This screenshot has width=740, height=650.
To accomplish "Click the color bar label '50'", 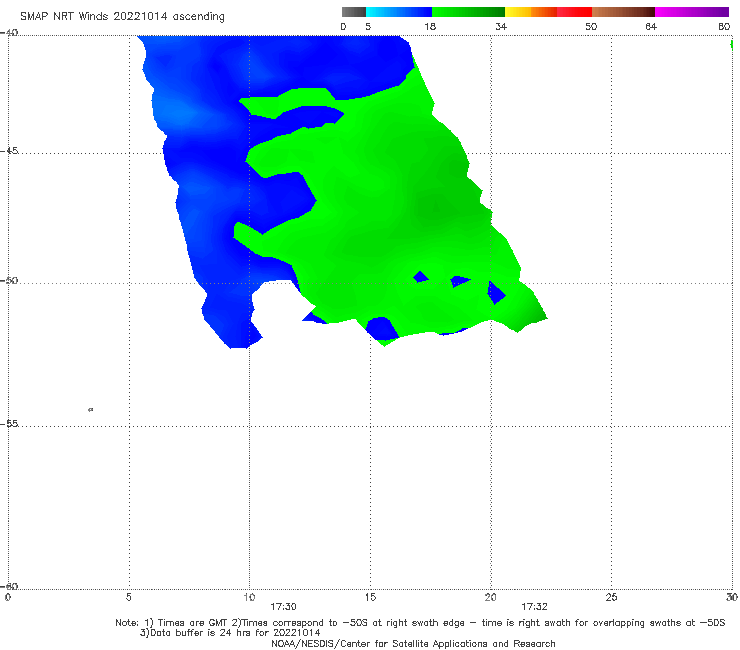I will 591,26.
